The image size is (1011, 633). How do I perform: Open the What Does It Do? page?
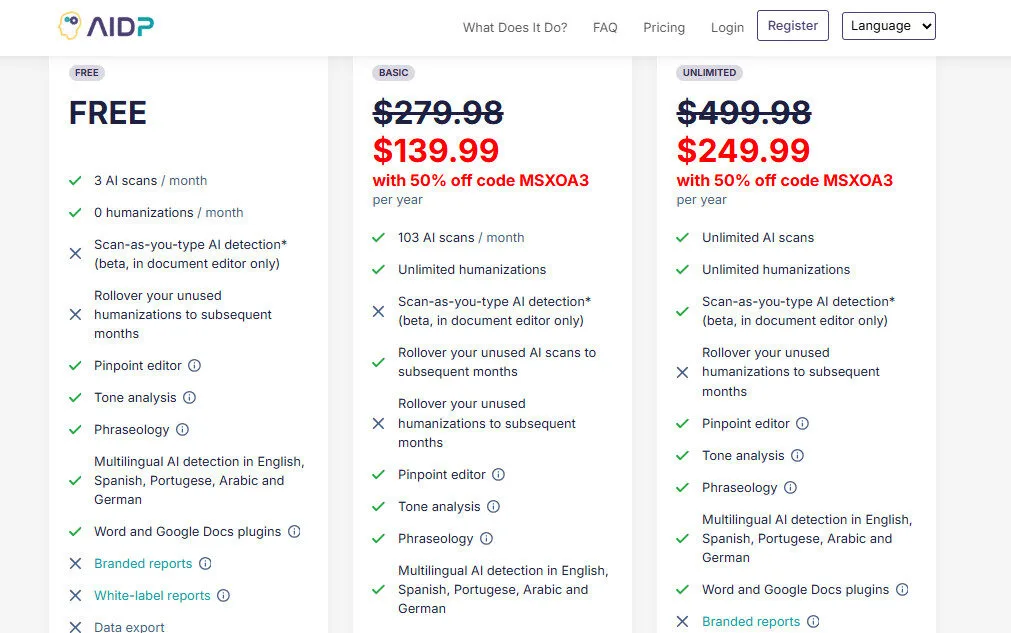515,28
